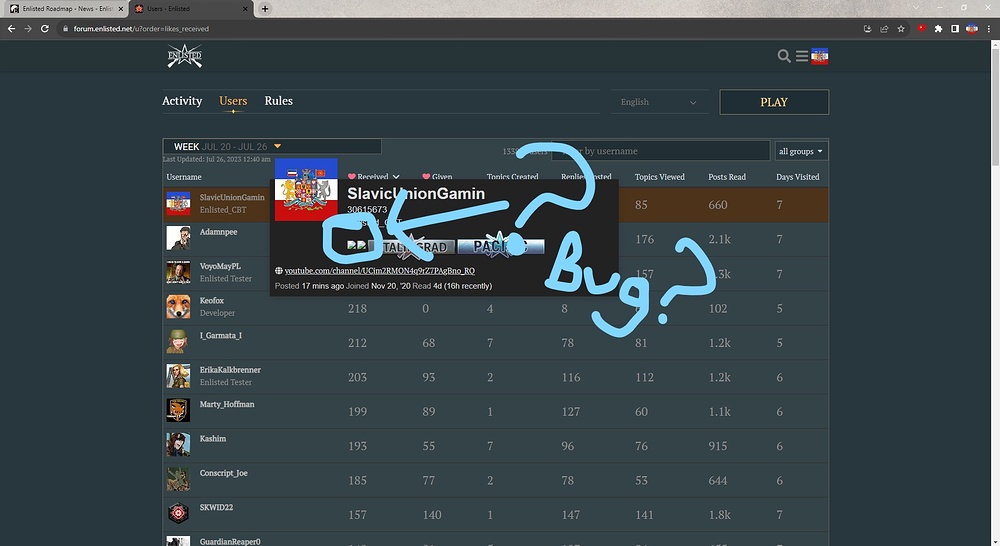Screen dimensions: 1000x546
Task: Switch to Enlisted Roadmap browser tab
Action: (64, 8)
